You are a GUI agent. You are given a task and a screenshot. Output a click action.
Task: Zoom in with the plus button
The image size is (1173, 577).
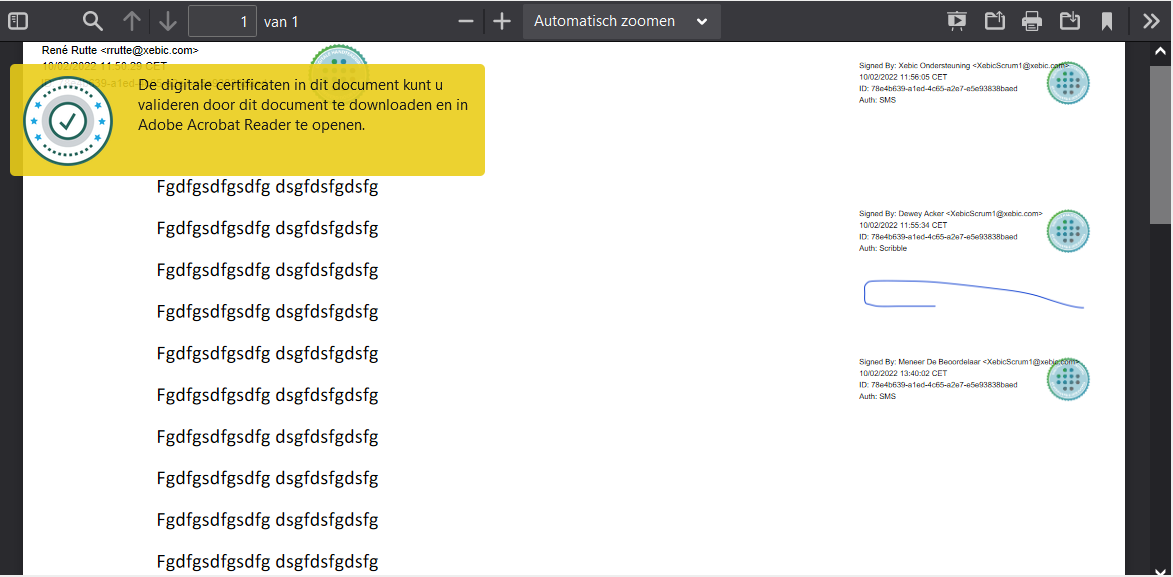tap(502, 21)
